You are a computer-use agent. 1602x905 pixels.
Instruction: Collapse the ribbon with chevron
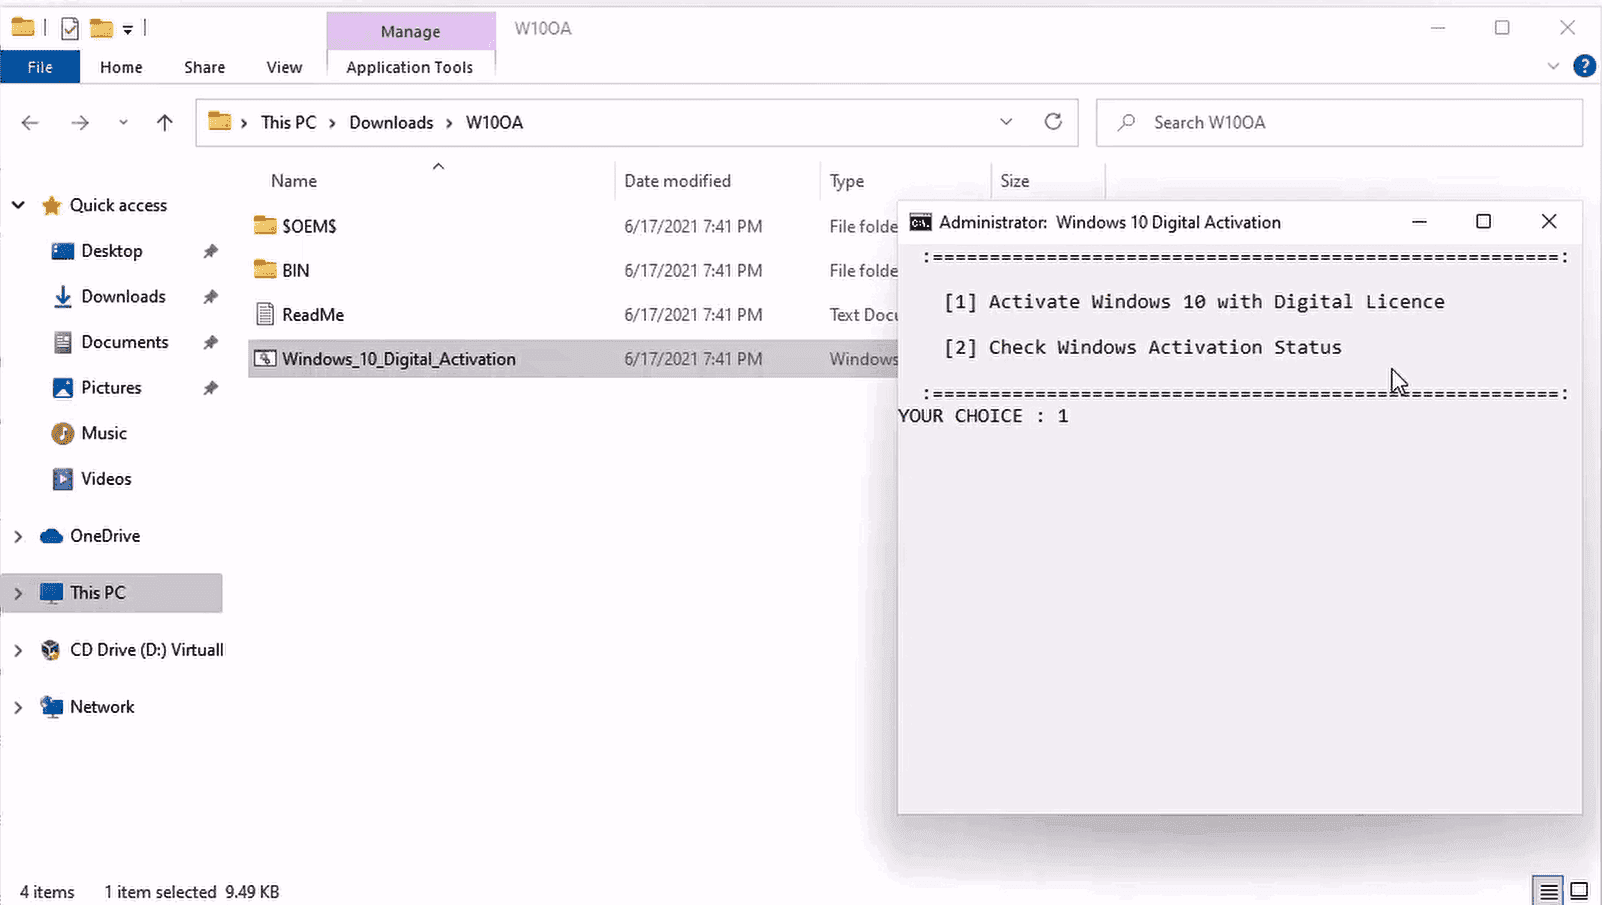(1553, 66)
